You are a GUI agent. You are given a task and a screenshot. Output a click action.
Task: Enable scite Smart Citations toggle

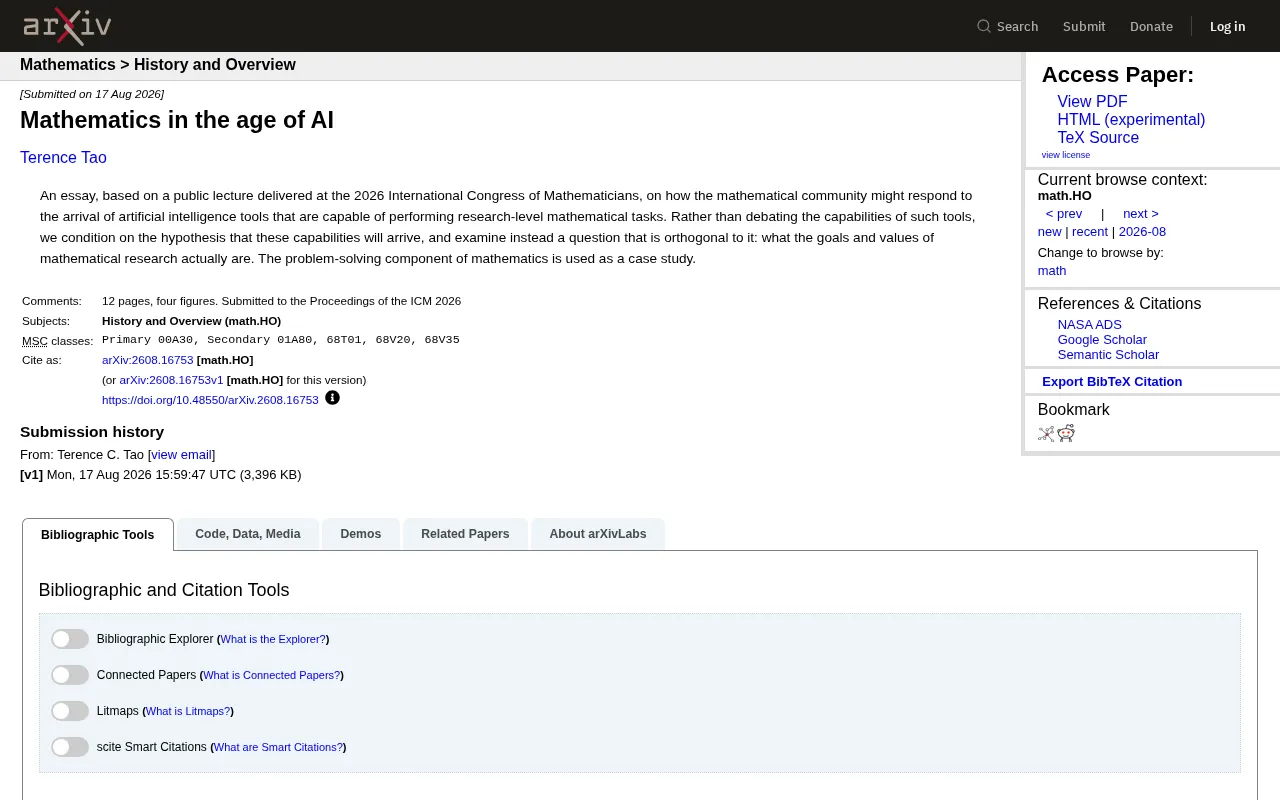(x=70, y=747)
